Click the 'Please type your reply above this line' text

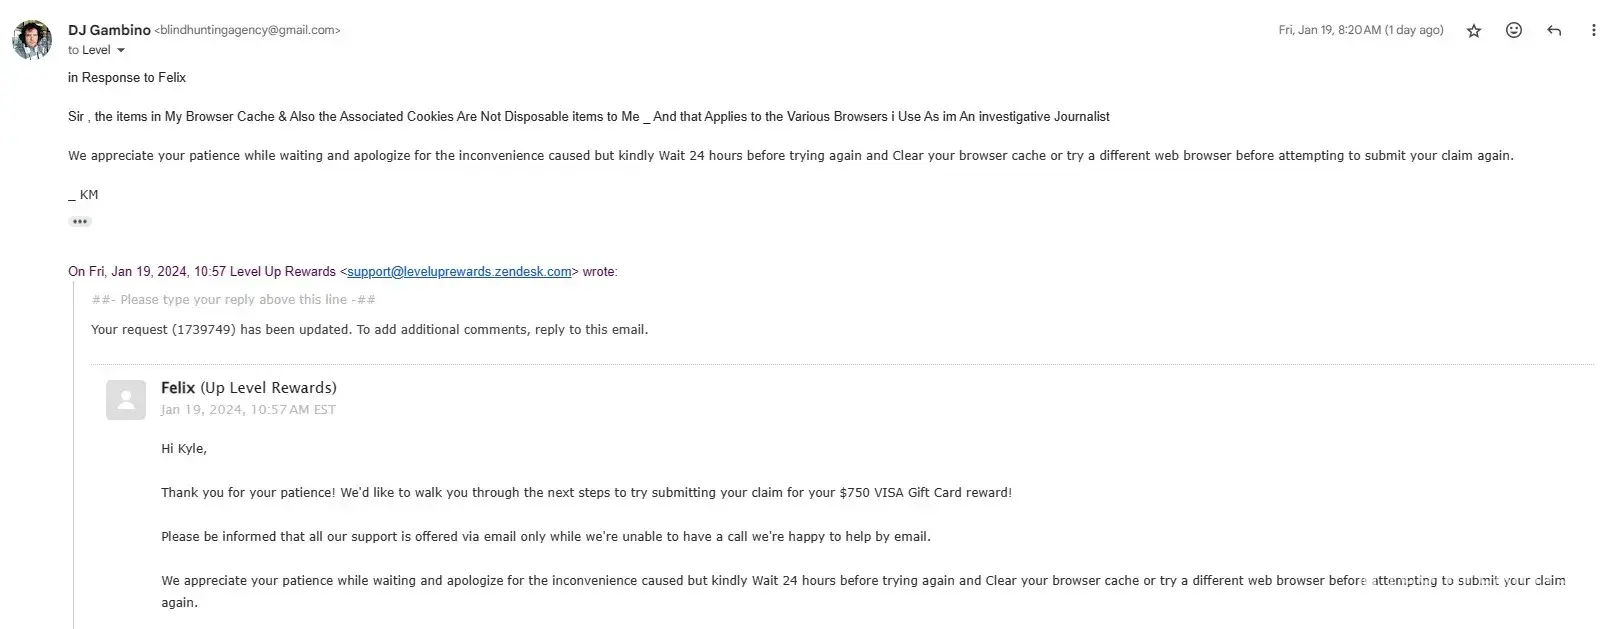click(x=233, y=300)
